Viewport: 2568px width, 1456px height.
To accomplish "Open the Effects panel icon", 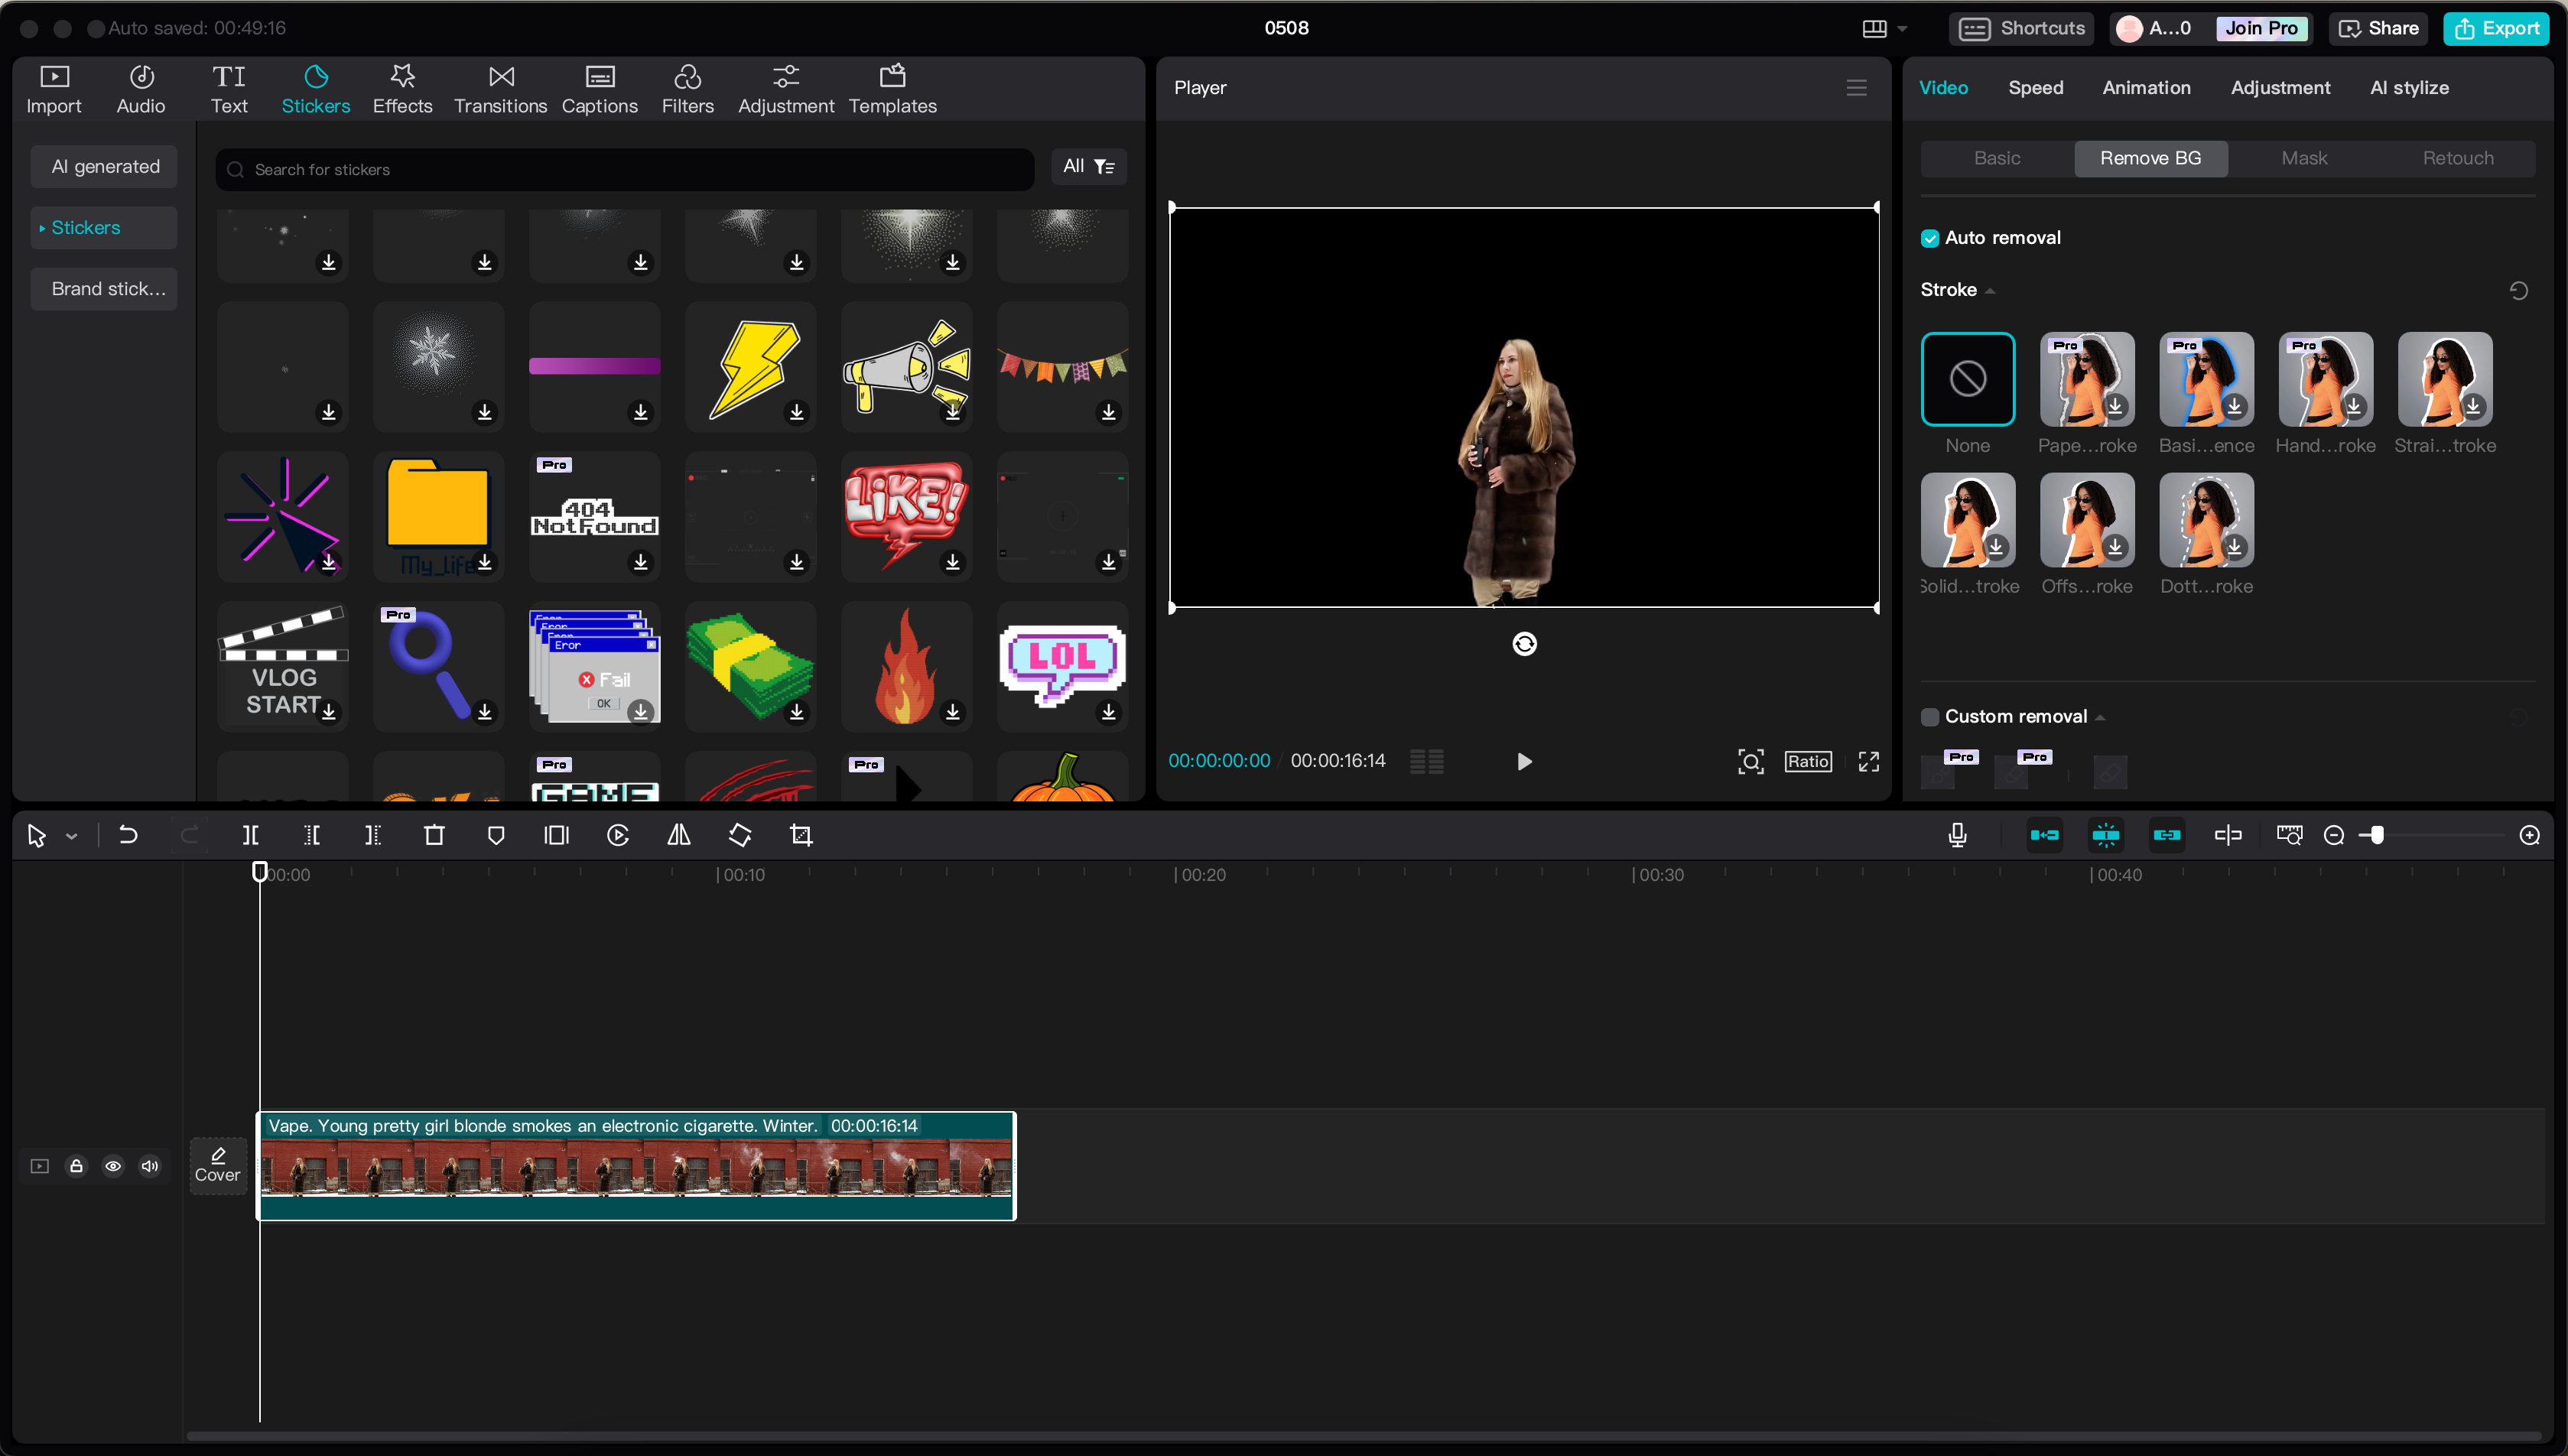I will (x=402, y=89).
